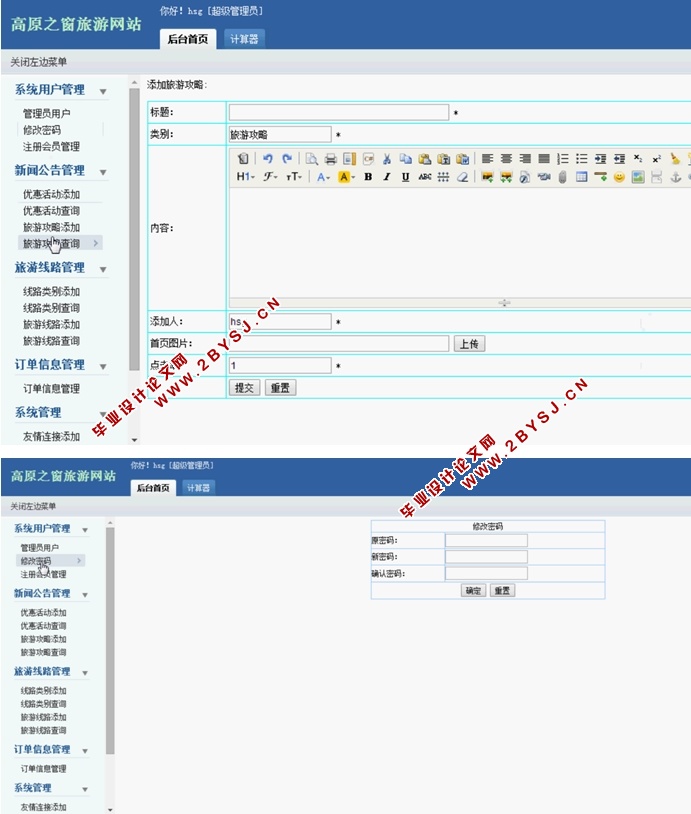Image resolution: width=691 pixels, height=814 pixels.
Task: Open the Insert Template icon
Action: pos(349,158)
